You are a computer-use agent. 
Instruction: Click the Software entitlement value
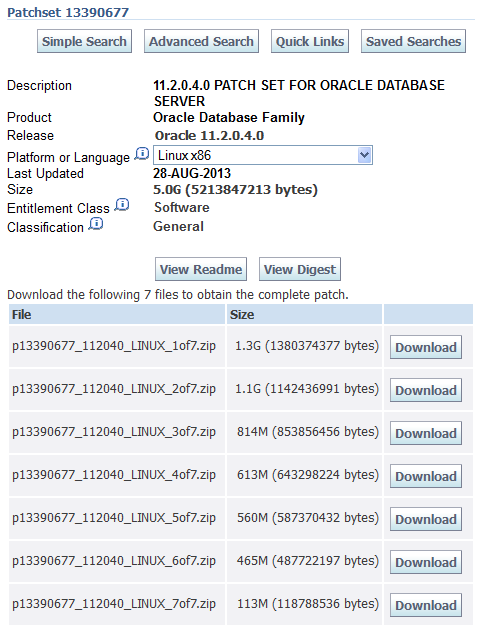click(x=182, y=208)
